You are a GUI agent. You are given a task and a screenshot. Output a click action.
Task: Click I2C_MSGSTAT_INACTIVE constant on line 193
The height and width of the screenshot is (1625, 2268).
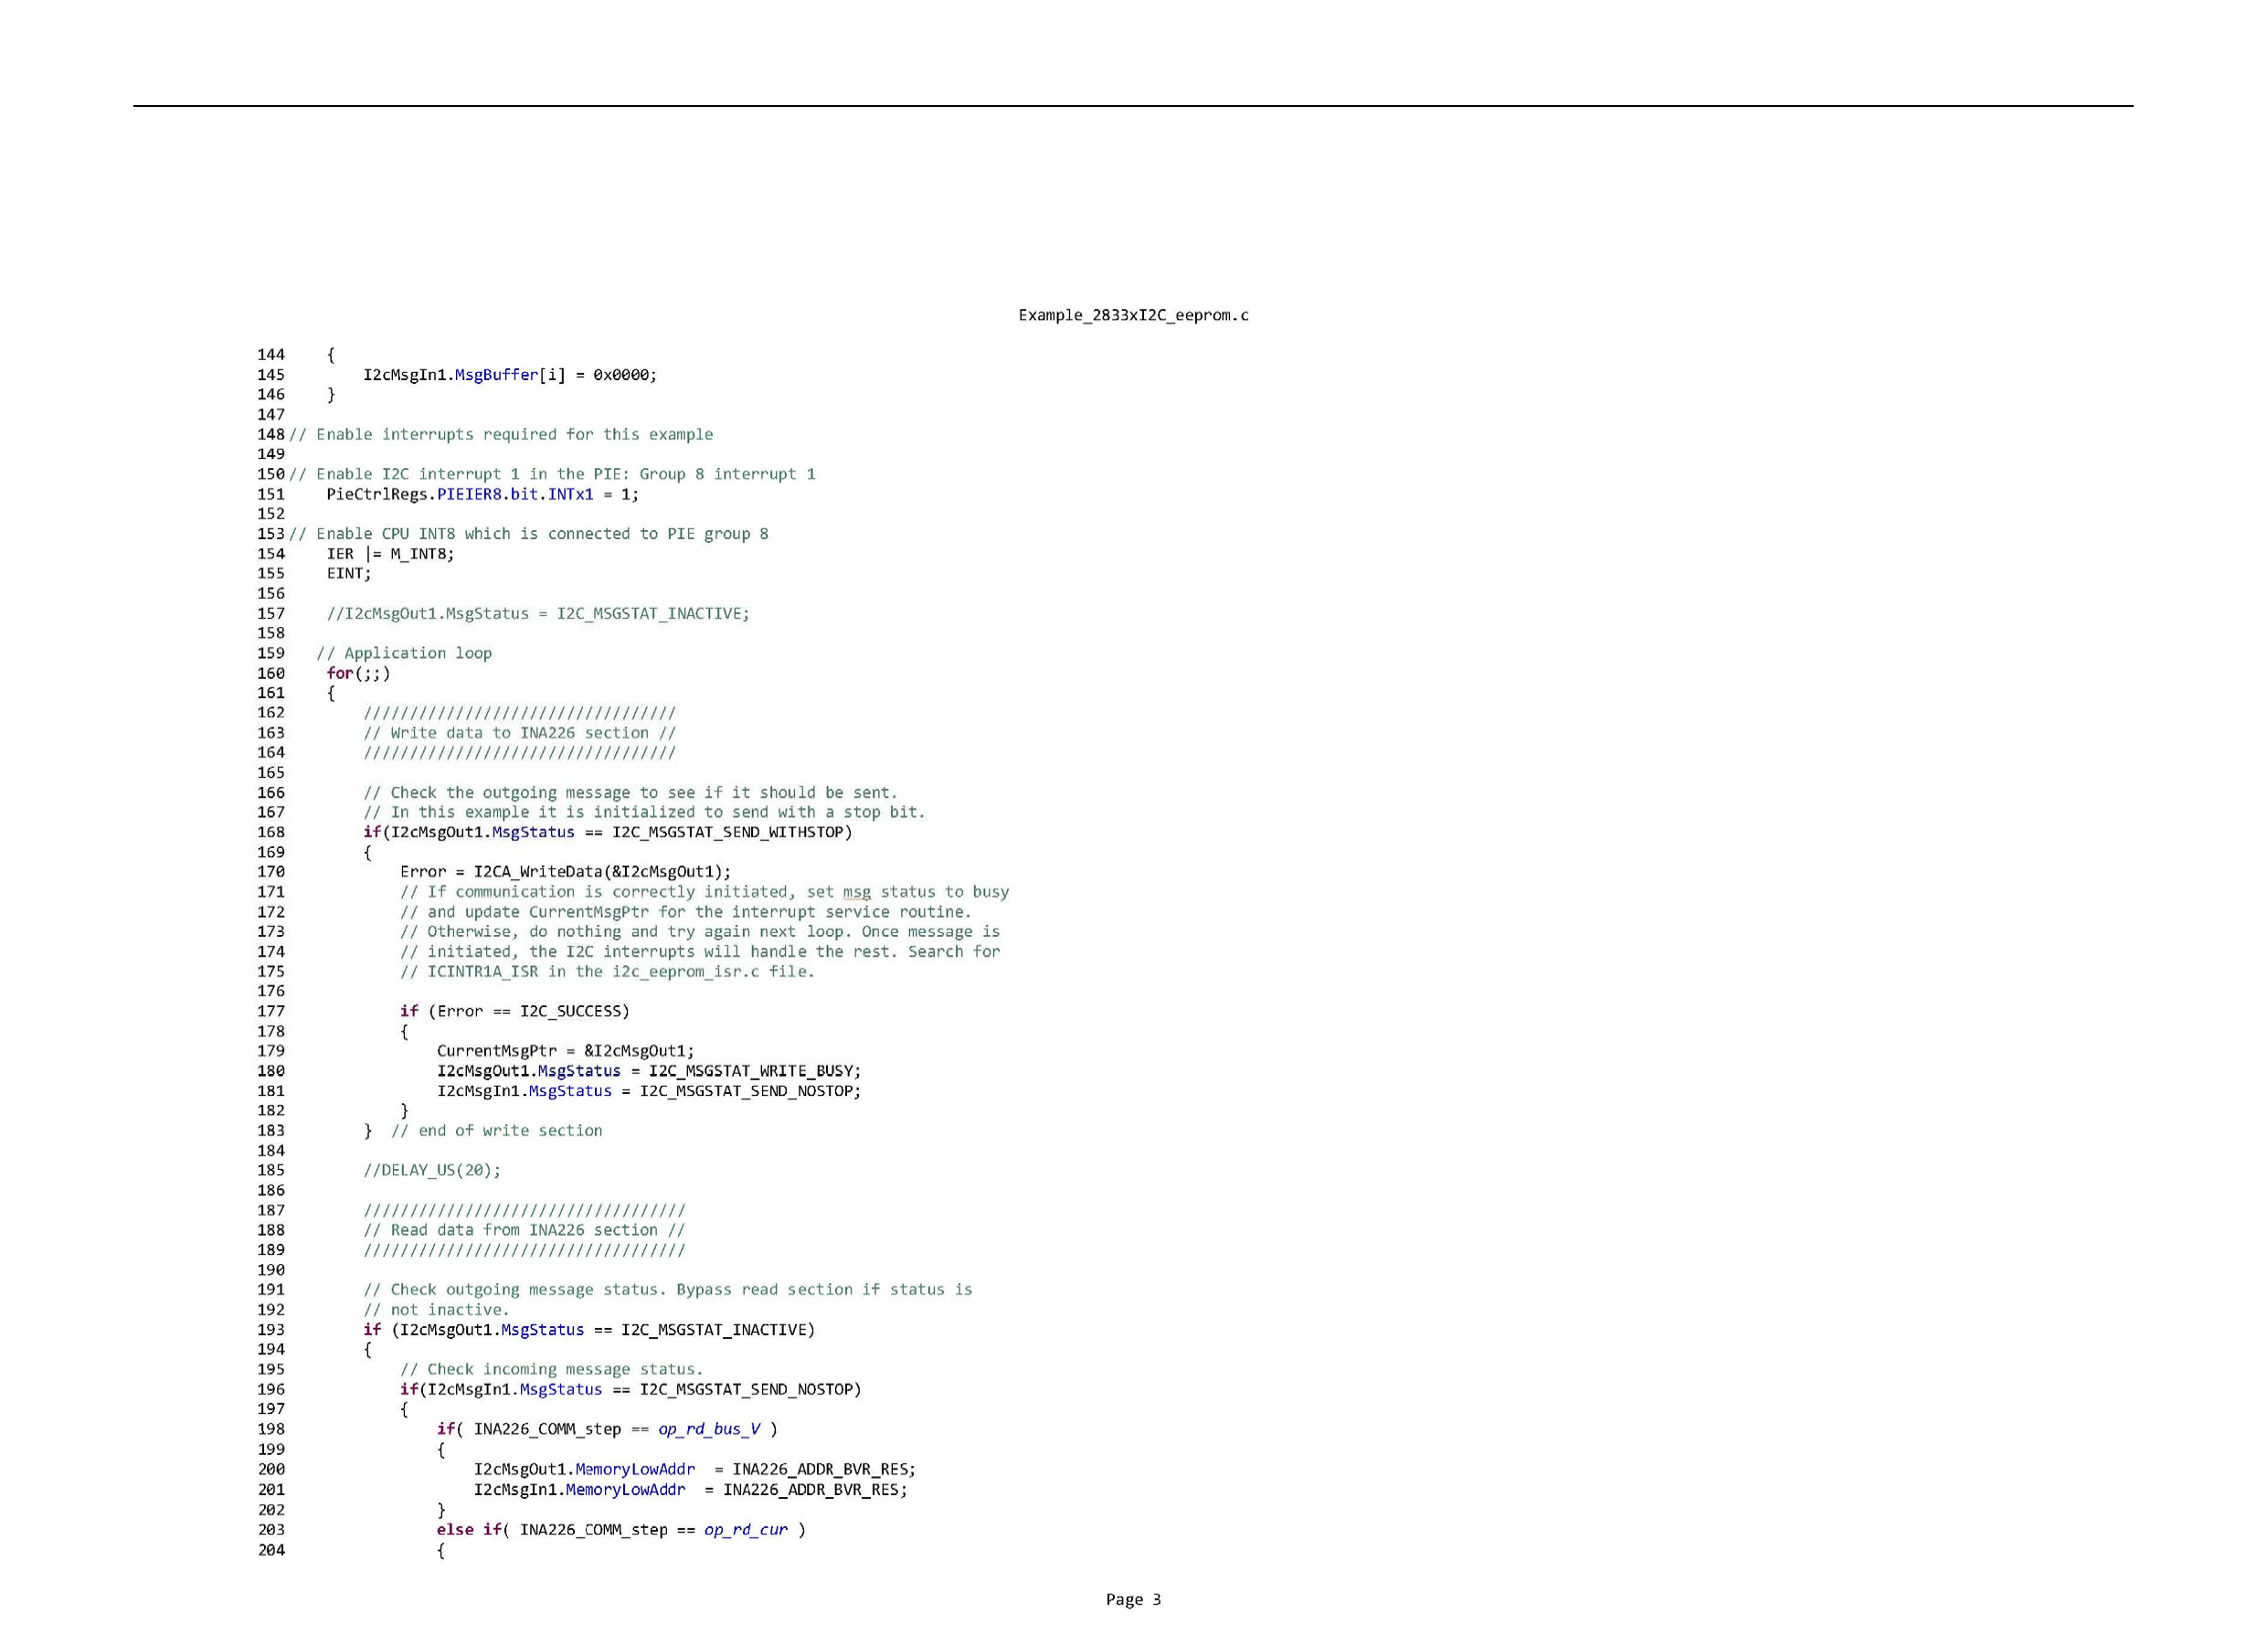coord(715,1330)
